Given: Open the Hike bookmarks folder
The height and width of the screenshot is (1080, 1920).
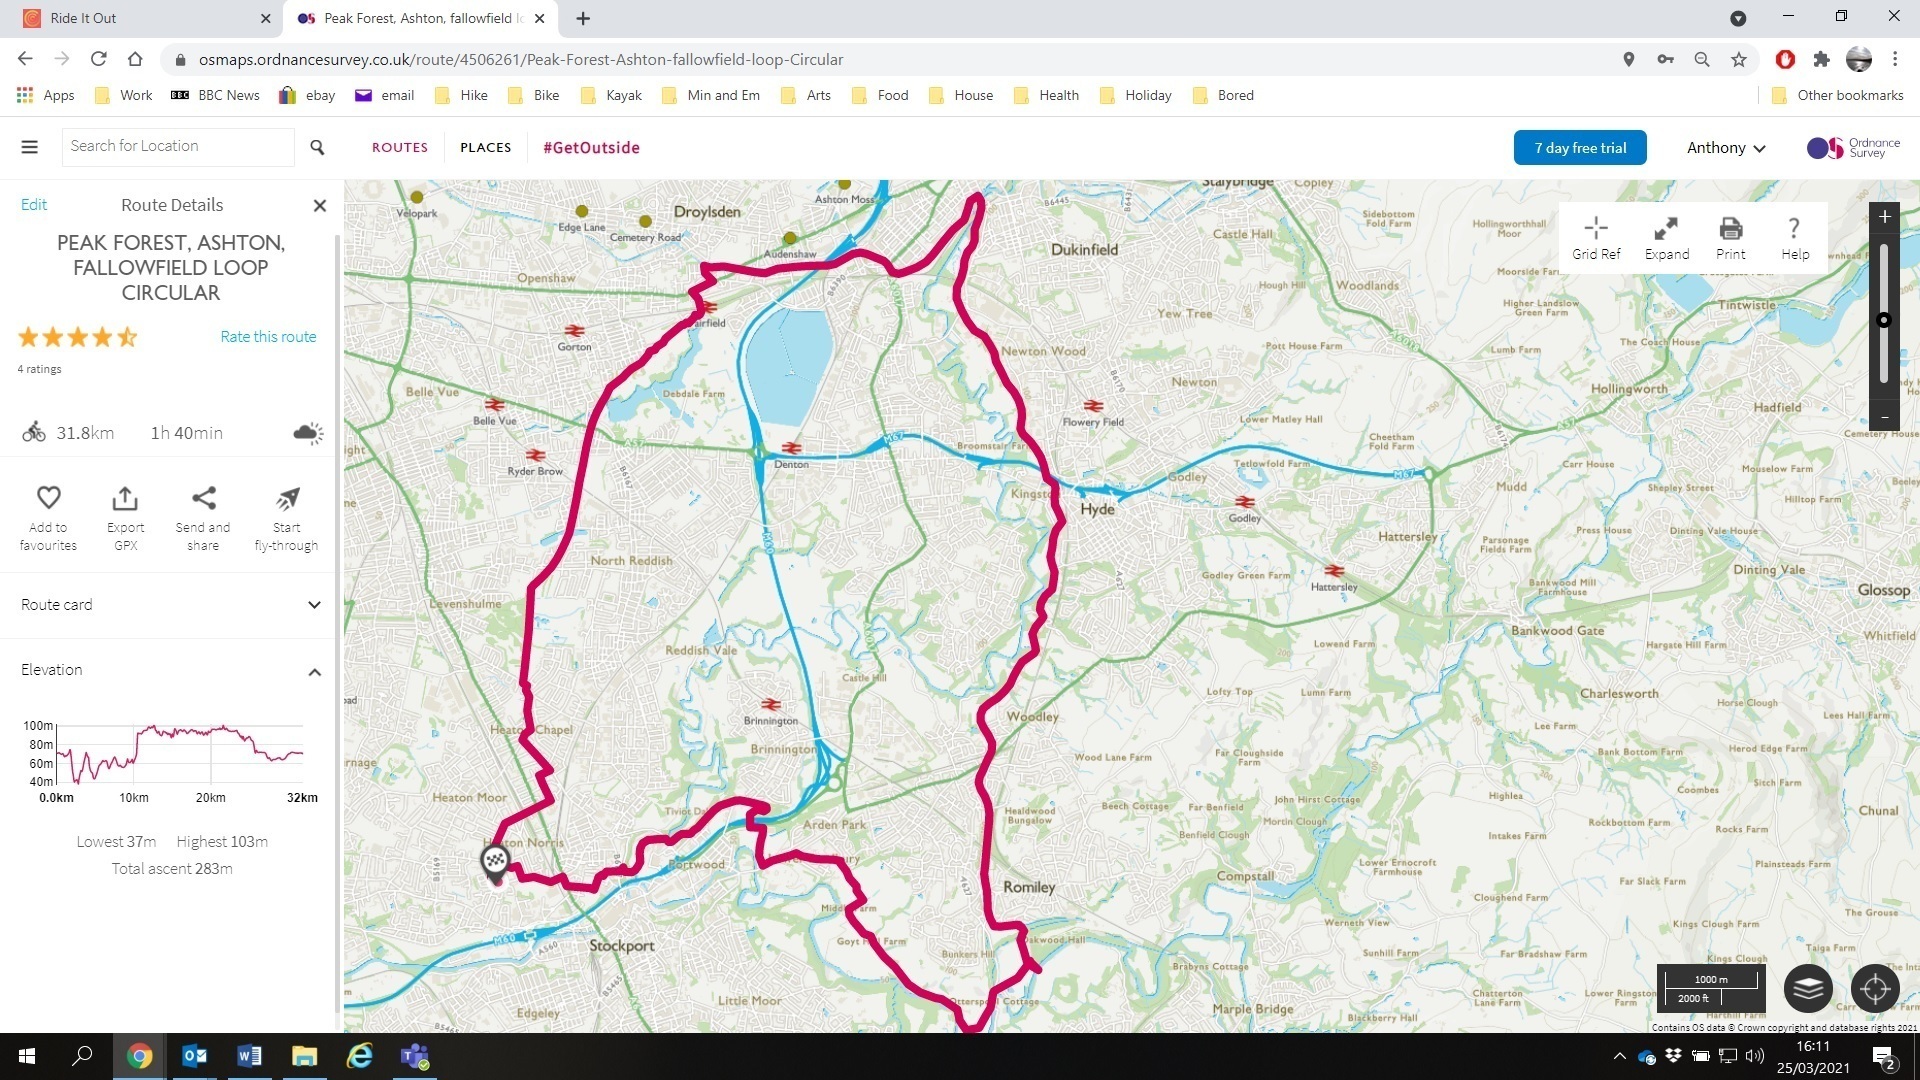Looking at the screenshot, I should [461, 95].
